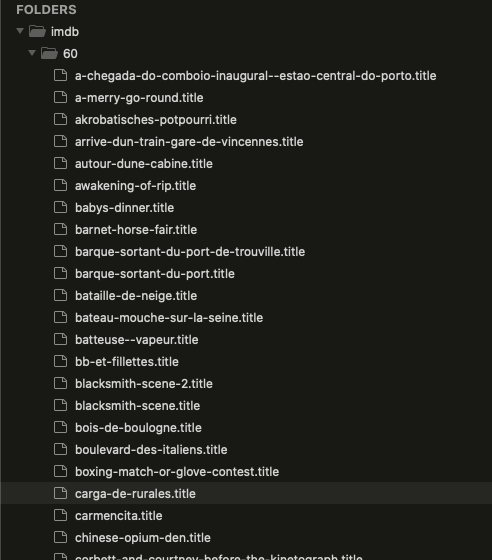This screenshot has width=492, height=560.
Task: Select highlighted carga-de-rurales.title file
Action: (x=135, y=494)
